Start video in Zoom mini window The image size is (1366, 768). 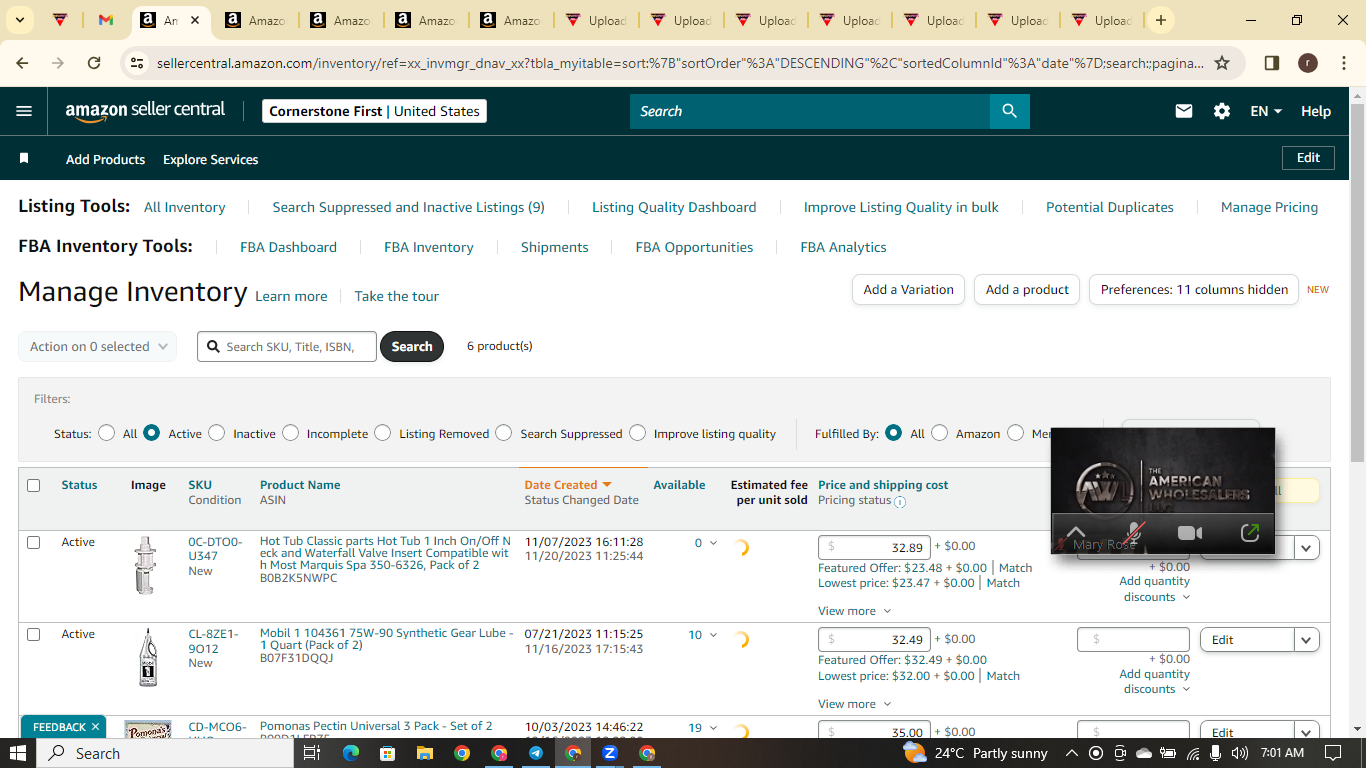click(1190, 532)
